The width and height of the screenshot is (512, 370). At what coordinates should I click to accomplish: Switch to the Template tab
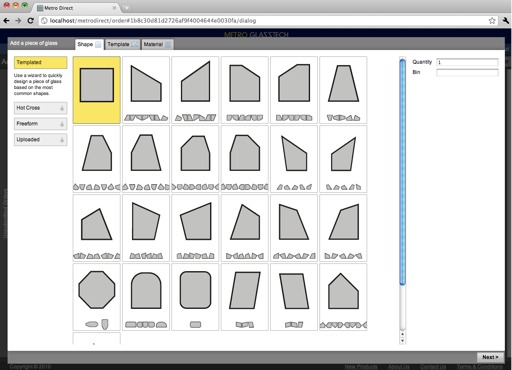tap(122, 44)
